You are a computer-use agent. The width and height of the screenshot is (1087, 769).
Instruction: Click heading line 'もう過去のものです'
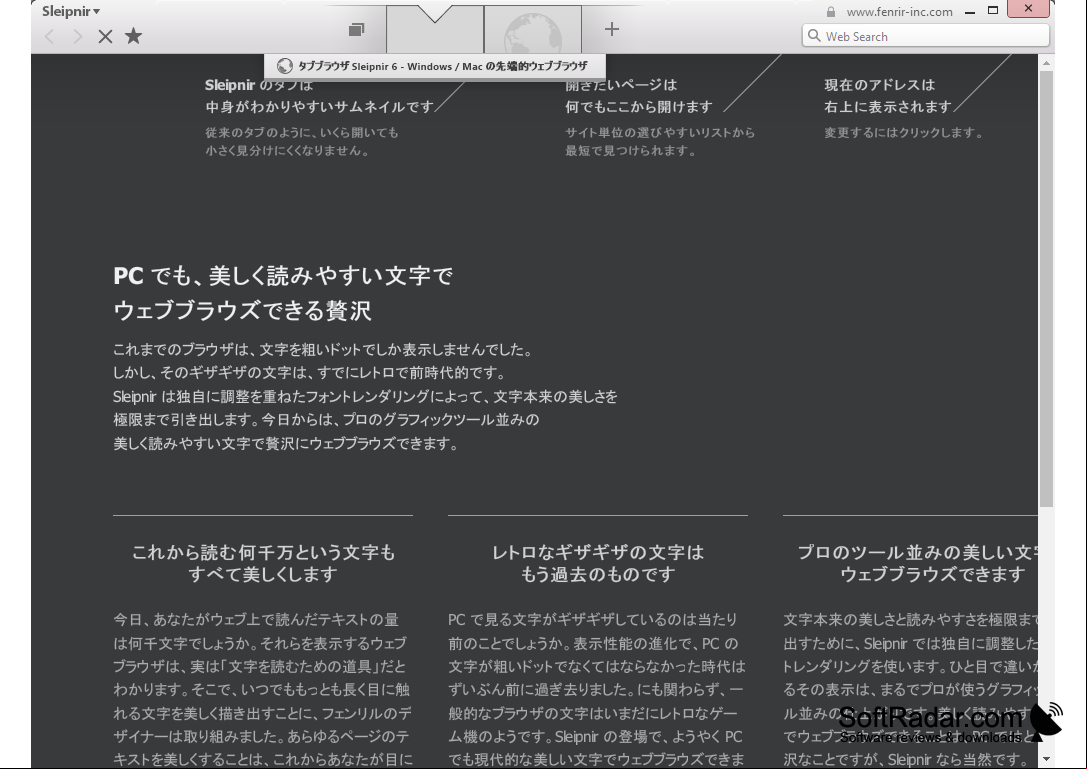(x=598, y=575)
